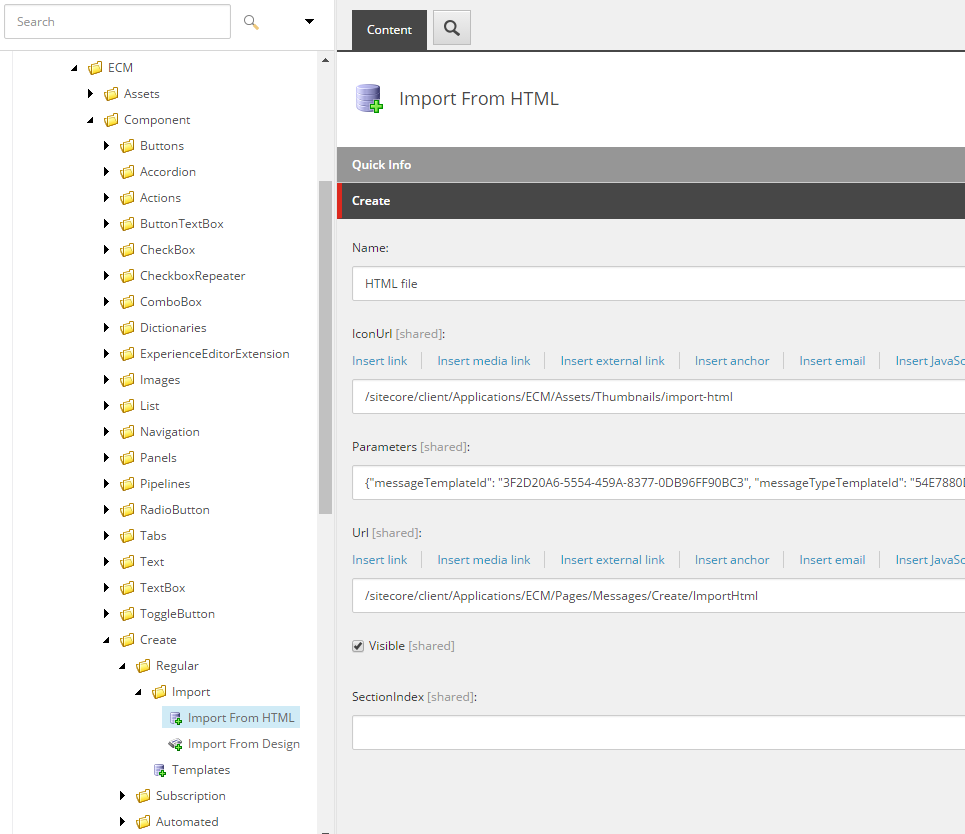Collapse the Import tree node
This screenshot has width=965, height=834.
click(138, 692)
